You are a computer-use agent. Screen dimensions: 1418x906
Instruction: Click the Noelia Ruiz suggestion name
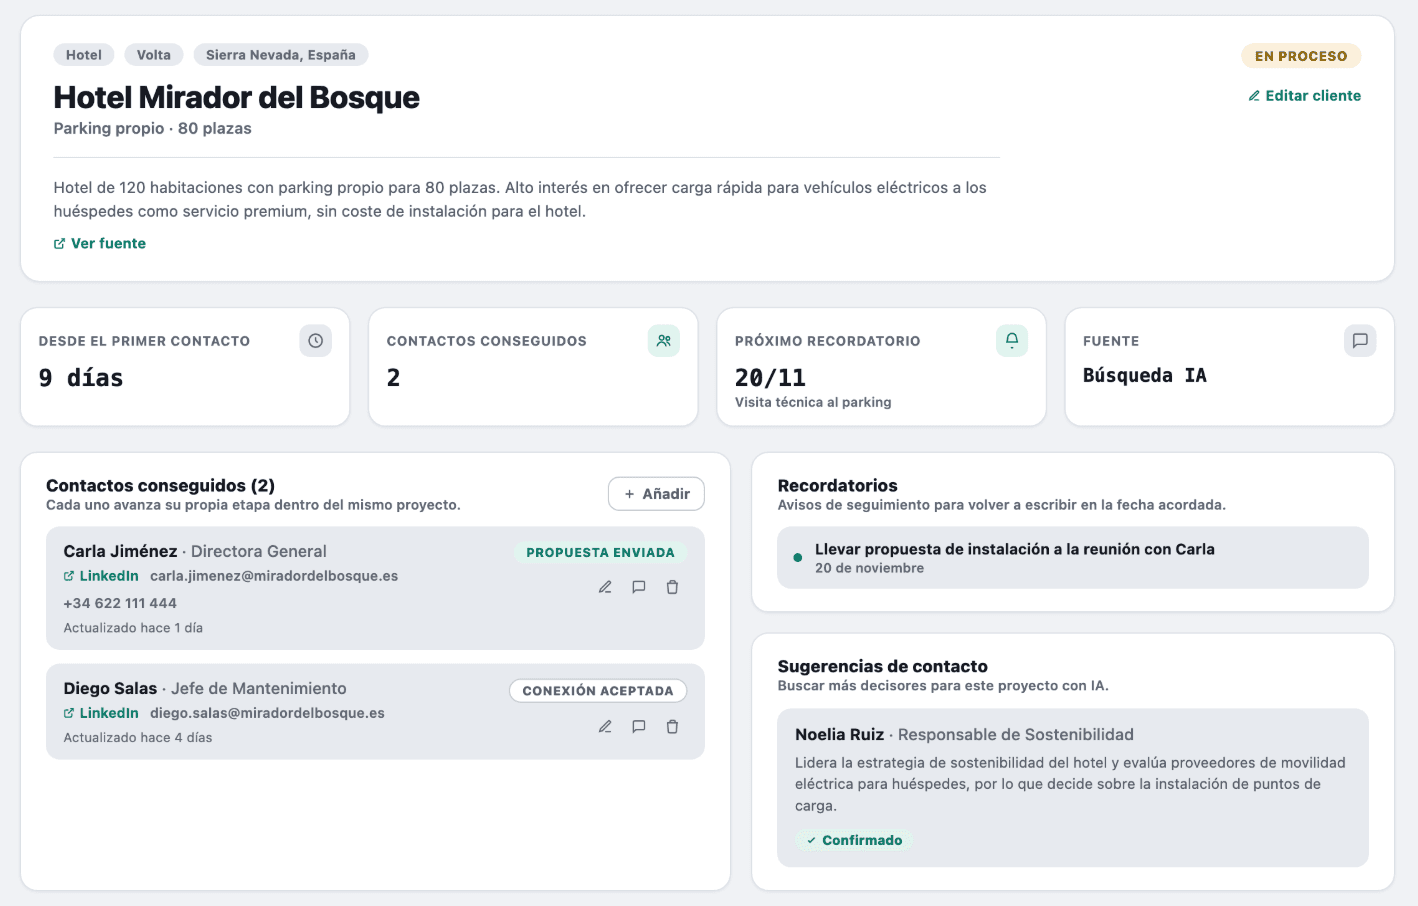840,735
